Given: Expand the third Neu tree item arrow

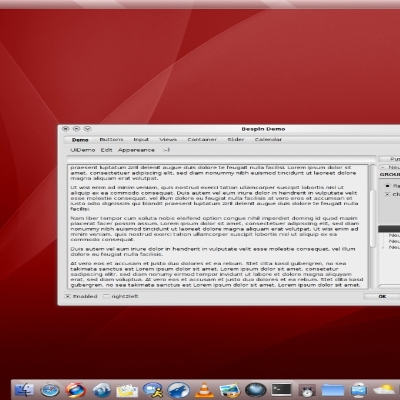Looking at the screenshot, I should tap(383, 247).
